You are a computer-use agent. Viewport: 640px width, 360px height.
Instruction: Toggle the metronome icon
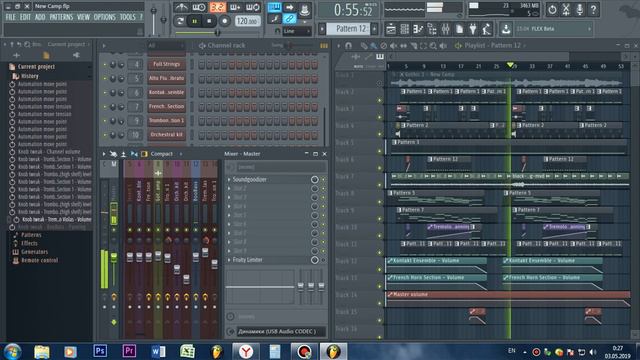pyautogui.click(x=181, y=7)
